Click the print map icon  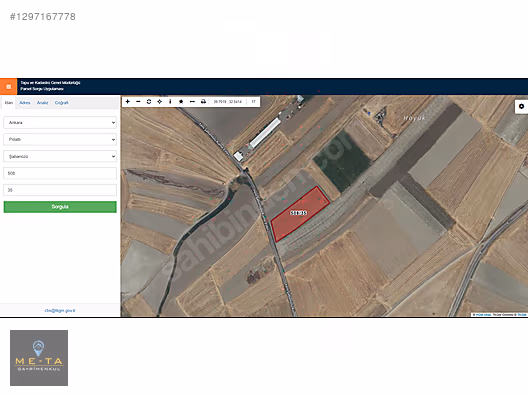(x=203, y=101)
